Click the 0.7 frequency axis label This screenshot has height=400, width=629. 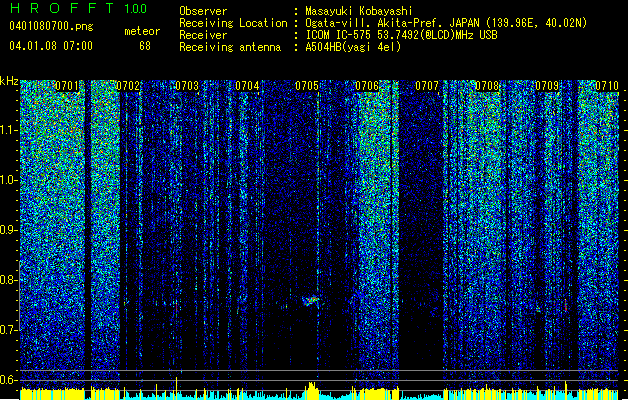coord(9,330)
